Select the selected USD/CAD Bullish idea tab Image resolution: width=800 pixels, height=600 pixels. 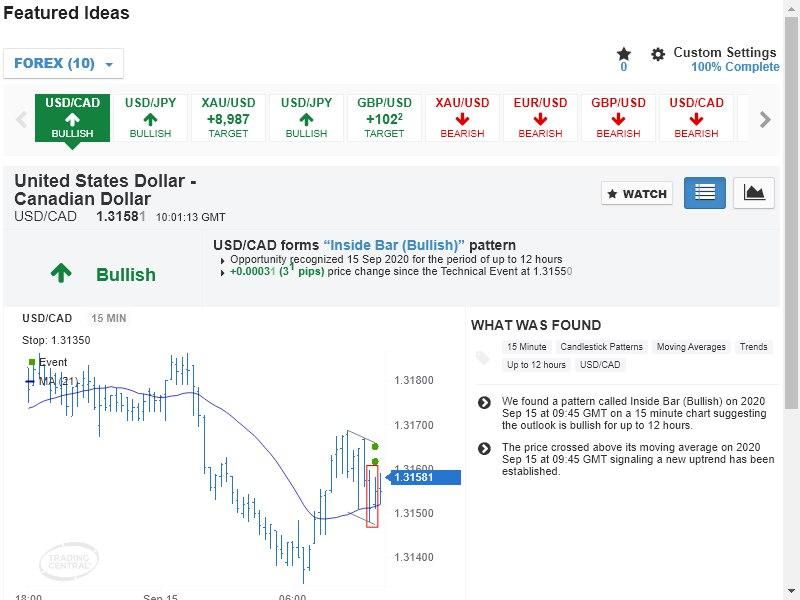click(x=72, y=118)
